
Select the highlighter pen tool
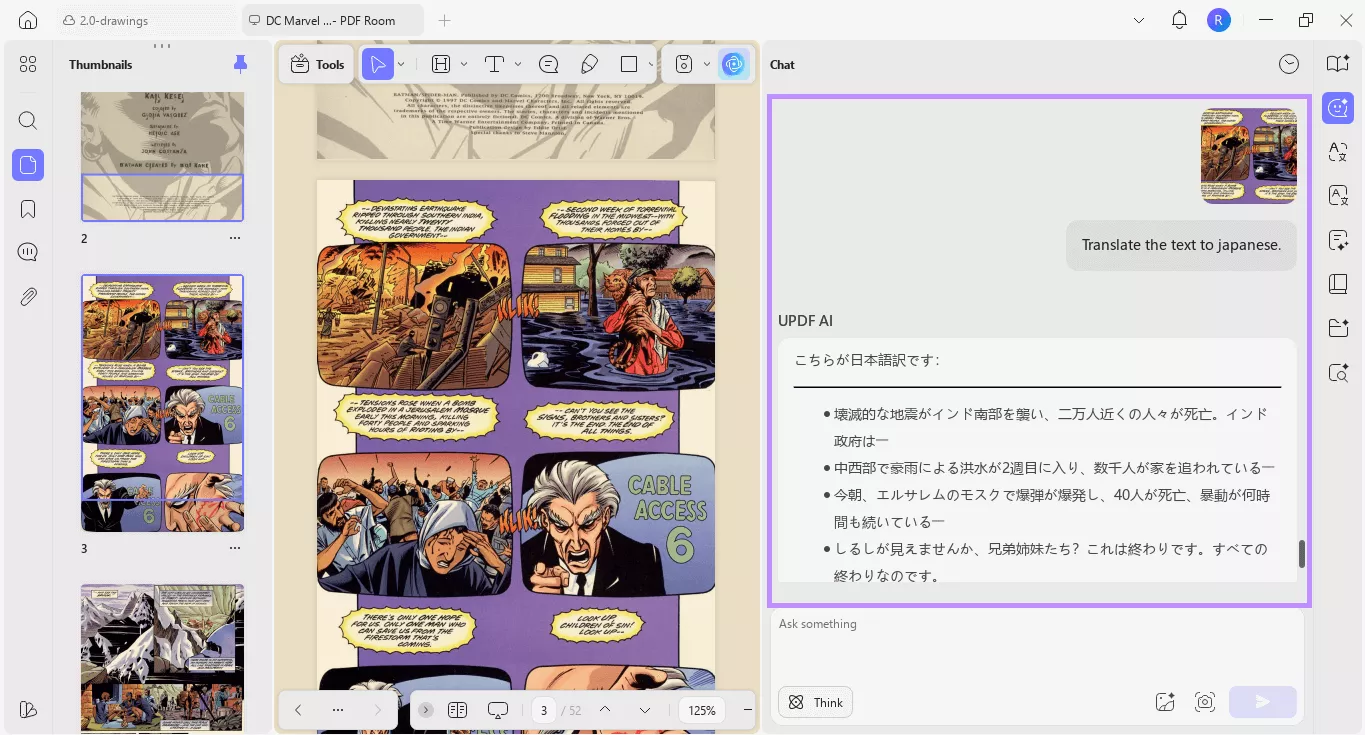click(x=589, y=63)
